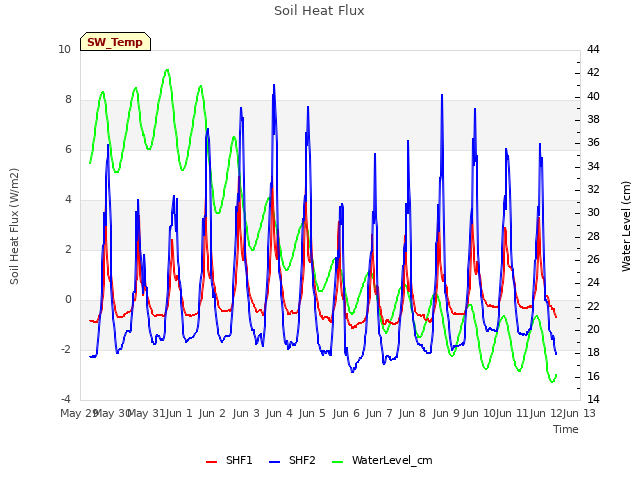Toggle the WaterLevel_cm legend entry
The image size is (640, 480).
[x=382, y=460]
